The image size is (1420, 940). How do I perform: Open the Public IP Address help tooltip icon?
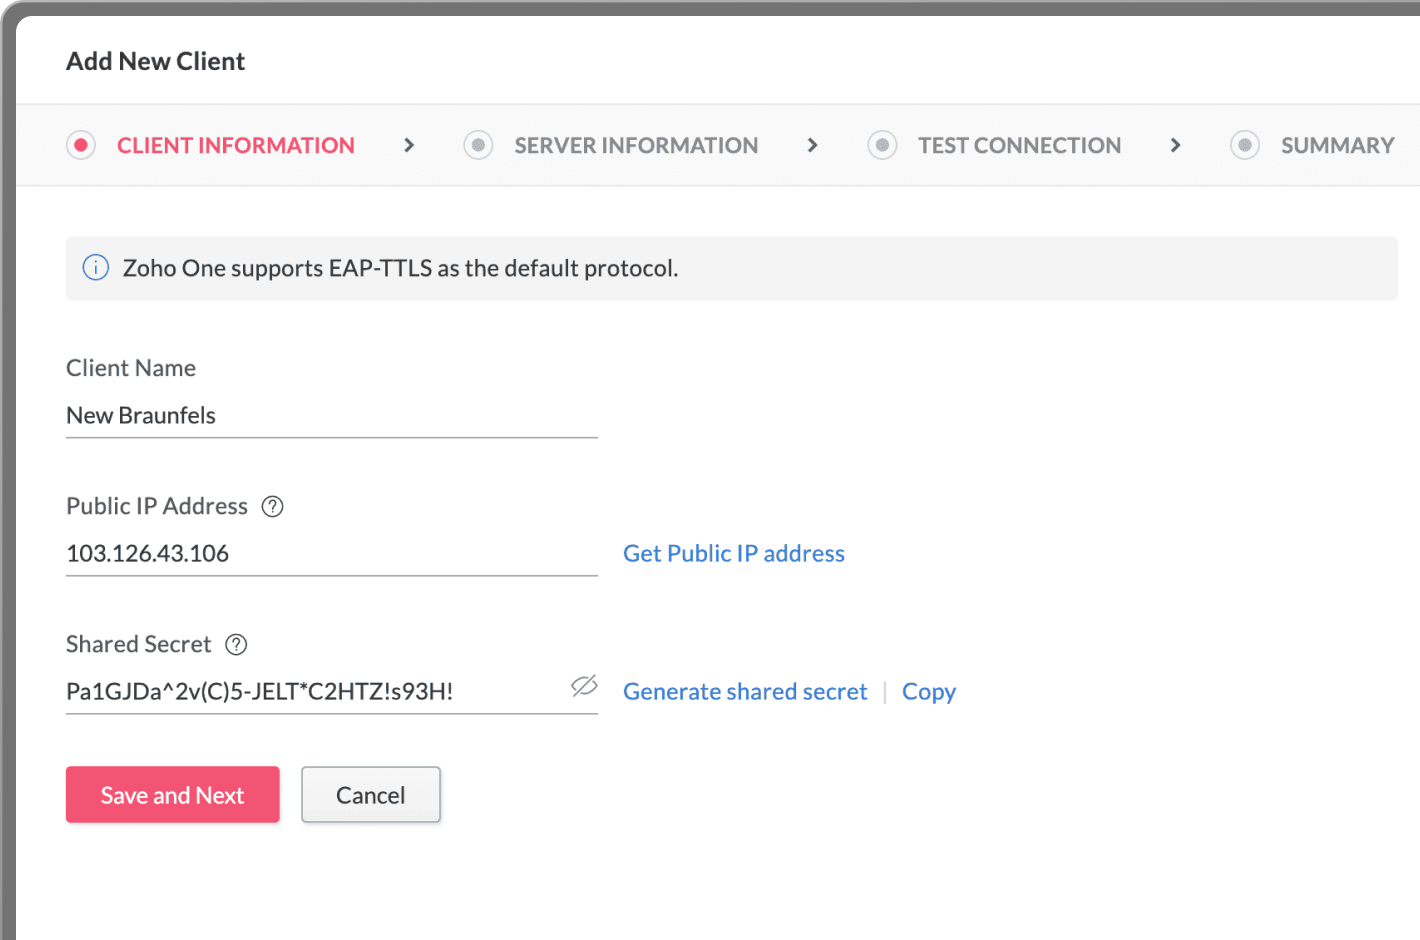(272, 506)
